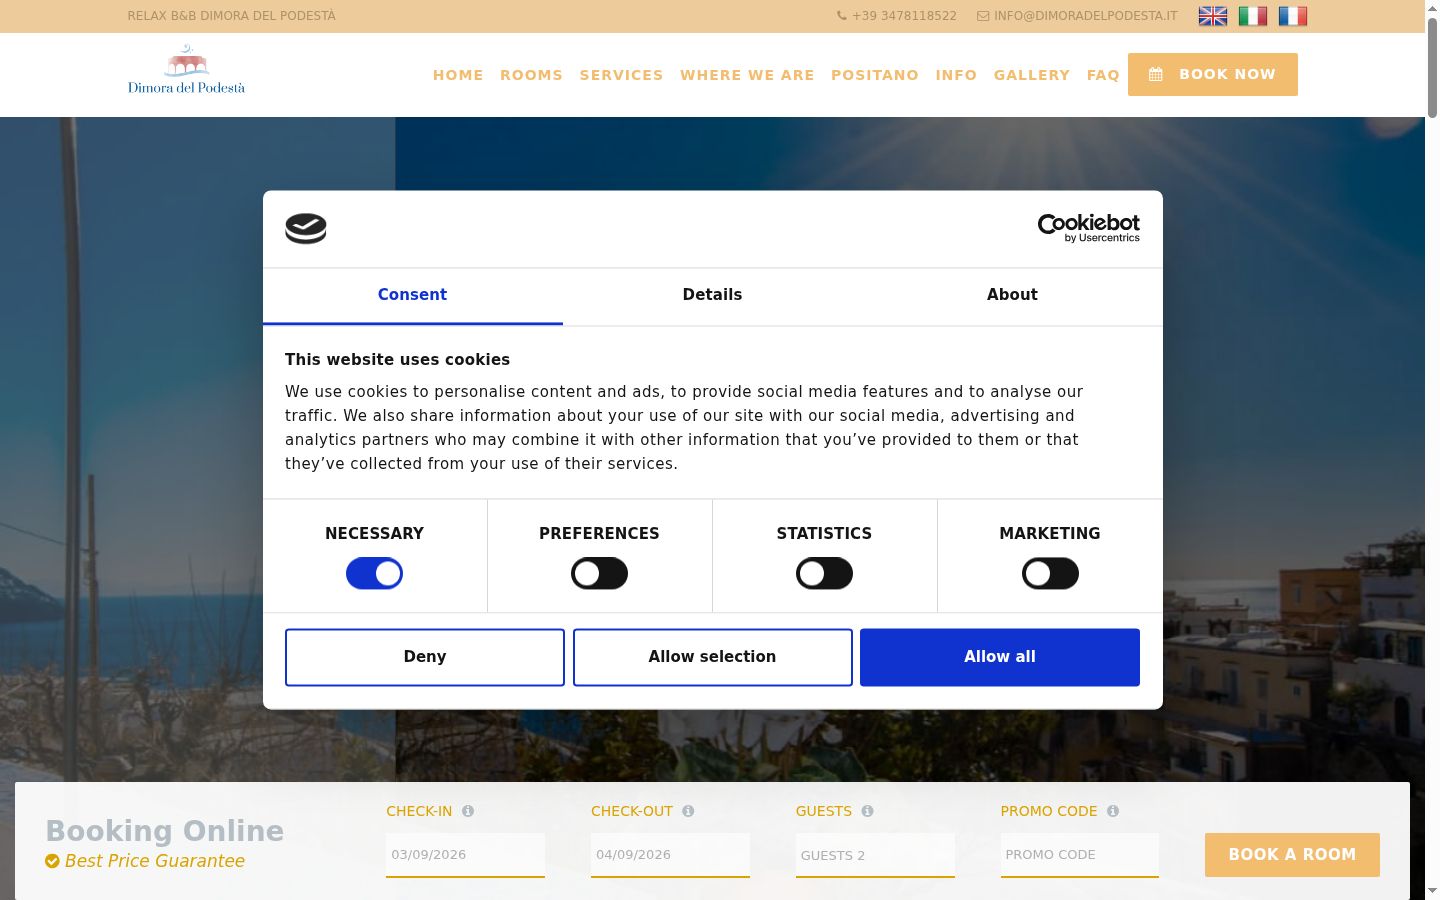Switch site language to French flag

(x=1292, y=16)
